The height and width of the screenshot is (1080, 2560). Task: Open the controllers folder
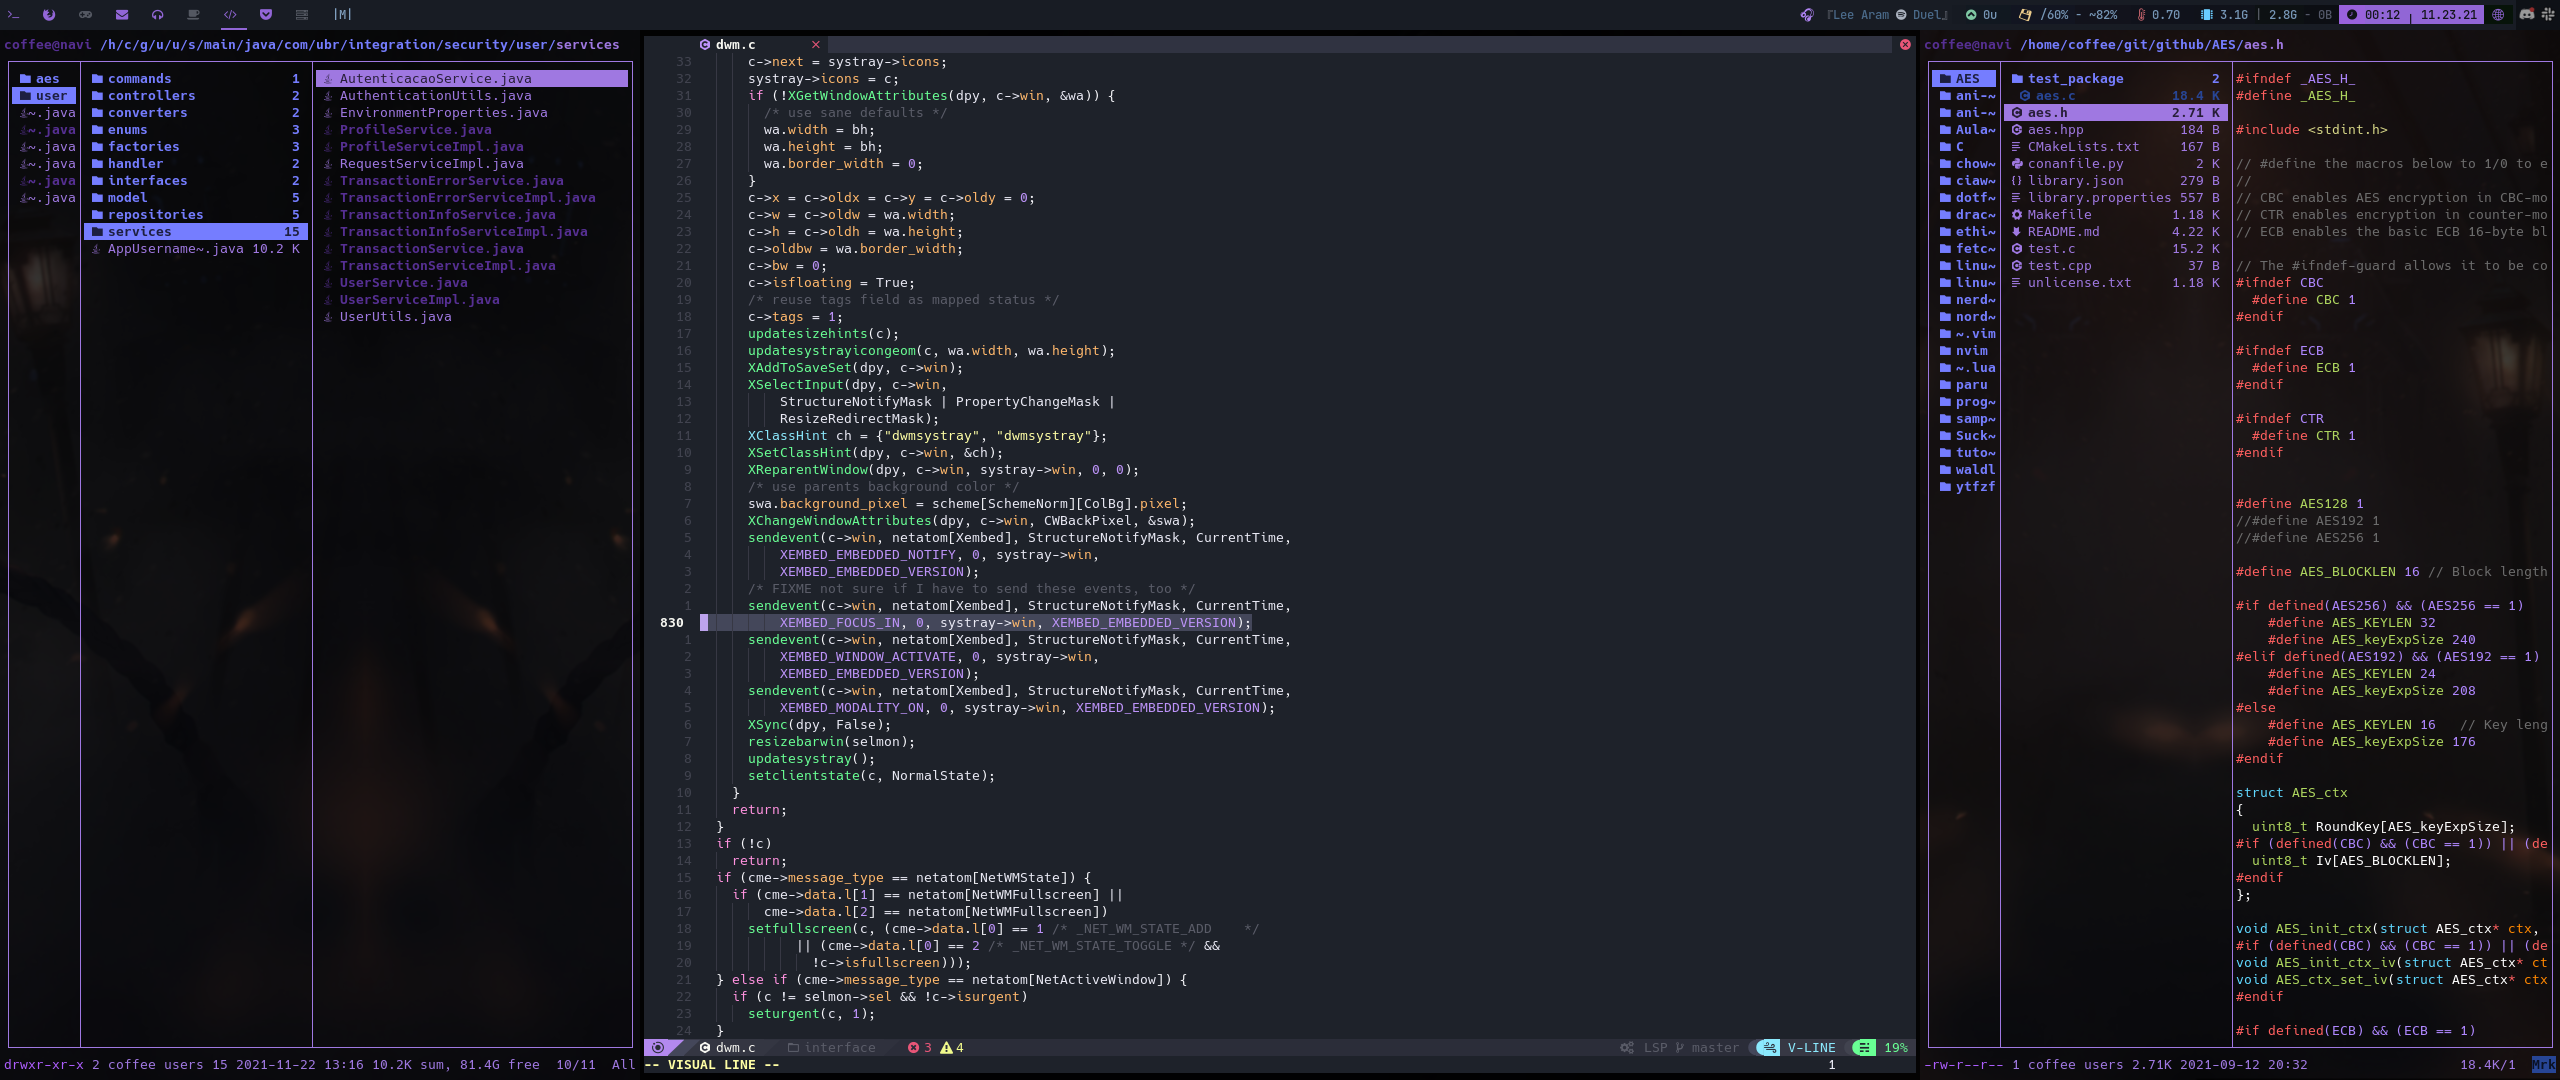pos(151,95)
